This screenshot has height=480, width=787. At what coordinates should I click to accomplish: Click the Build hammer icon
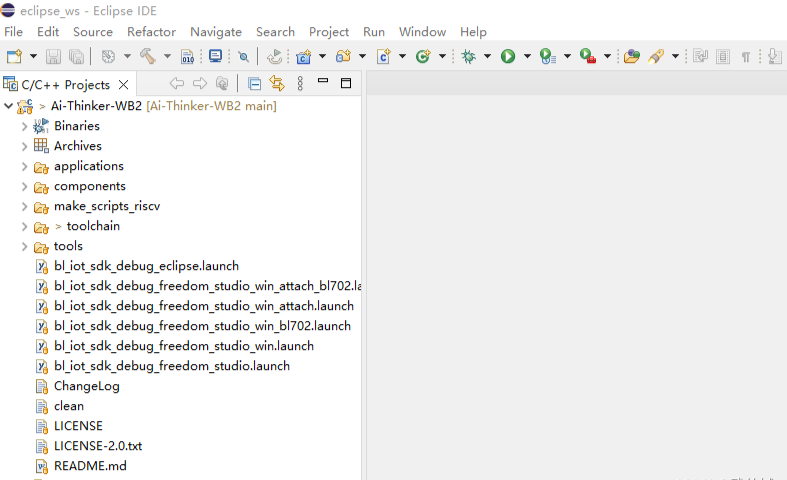[x=148, y=56]
